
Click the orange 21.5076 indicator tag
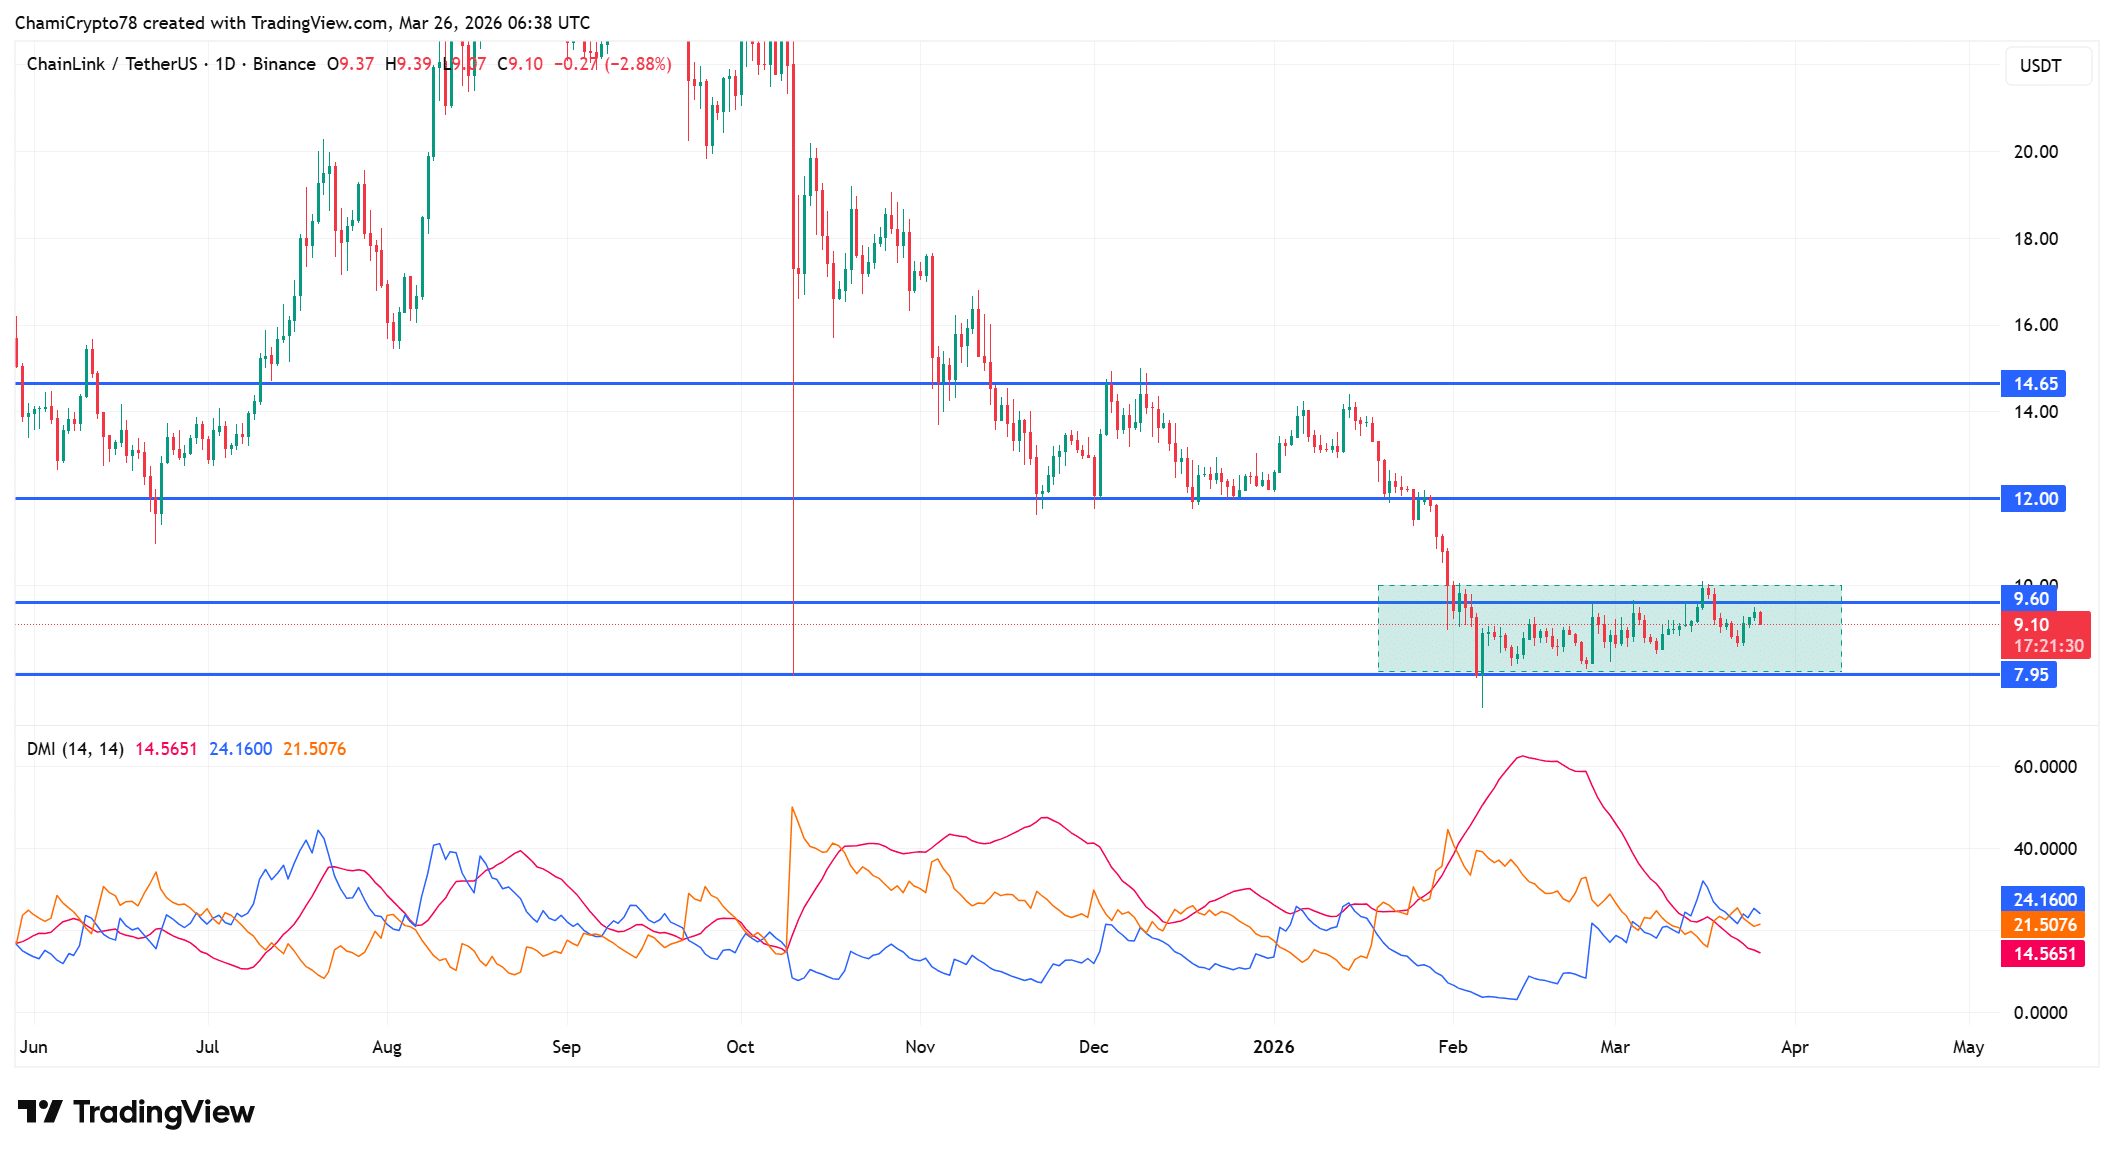tap(2043, 925)
